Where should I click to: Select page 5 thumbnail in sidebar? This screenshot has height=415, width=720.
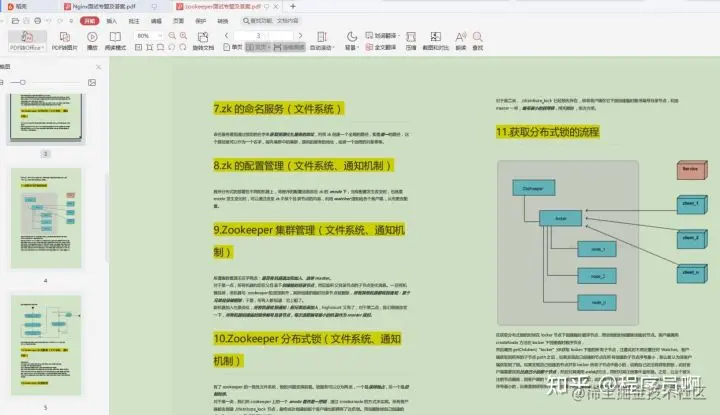pos(46,345)
